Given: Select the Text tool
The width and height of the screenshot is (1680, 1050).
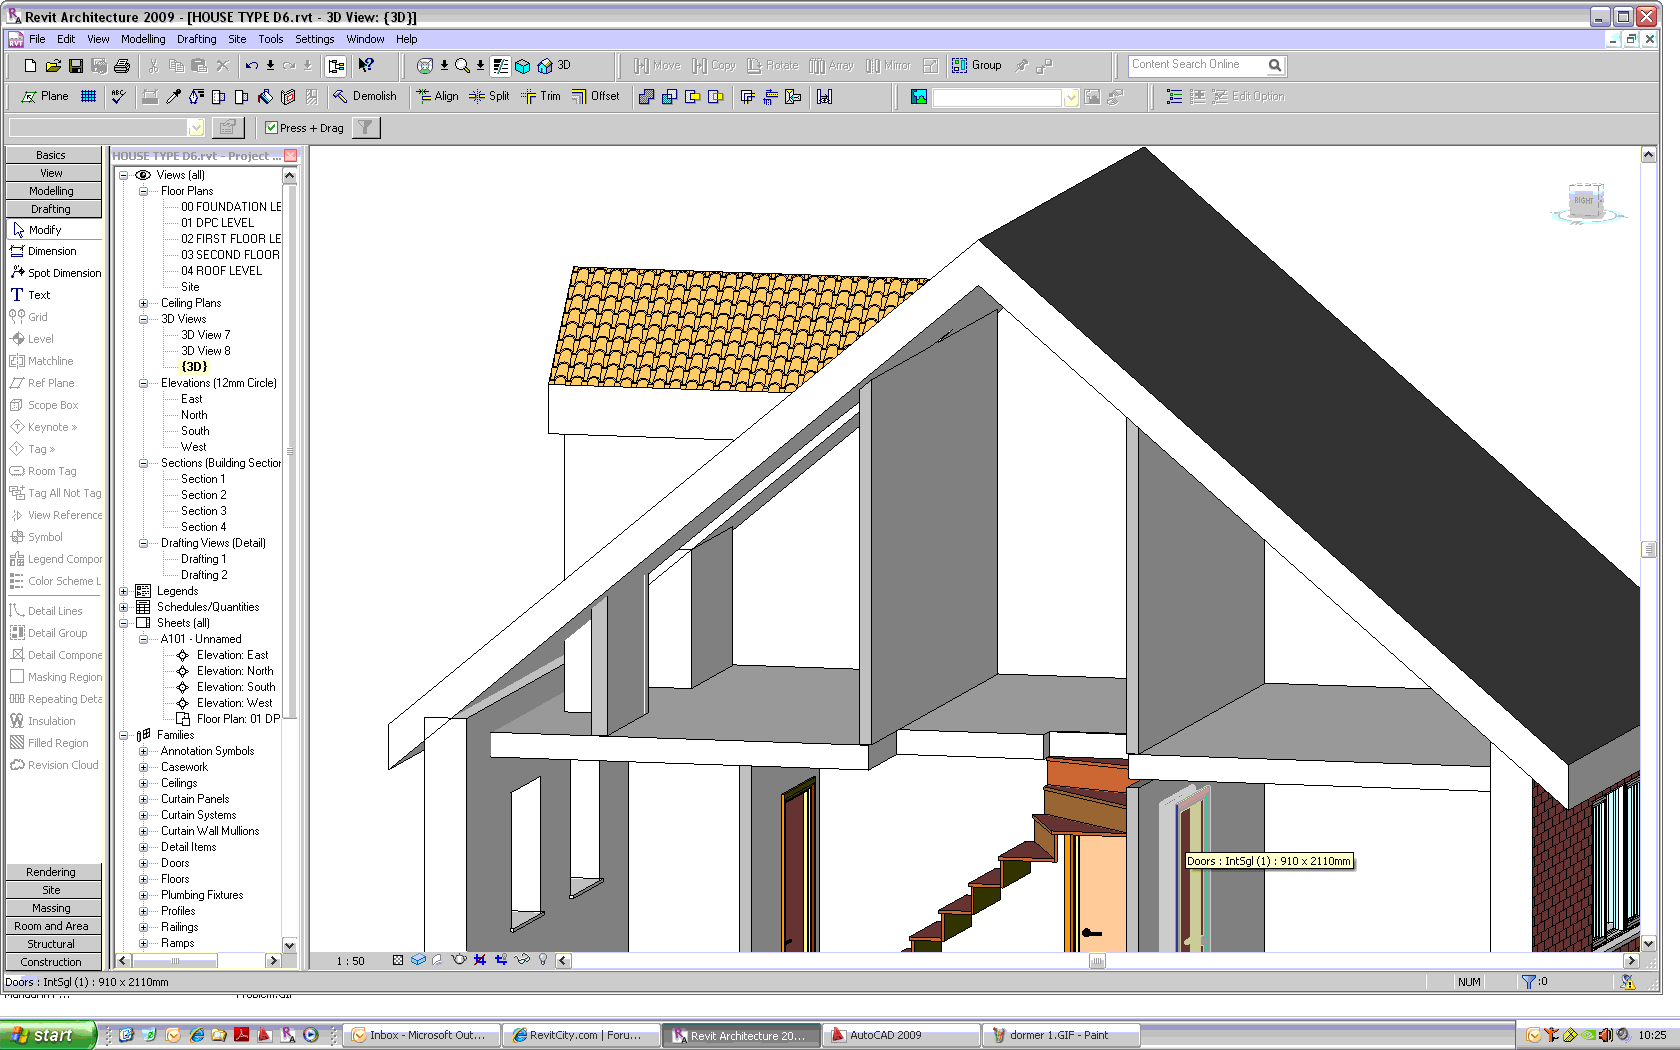Looking at the screenshot, I should tap(39, 295).
